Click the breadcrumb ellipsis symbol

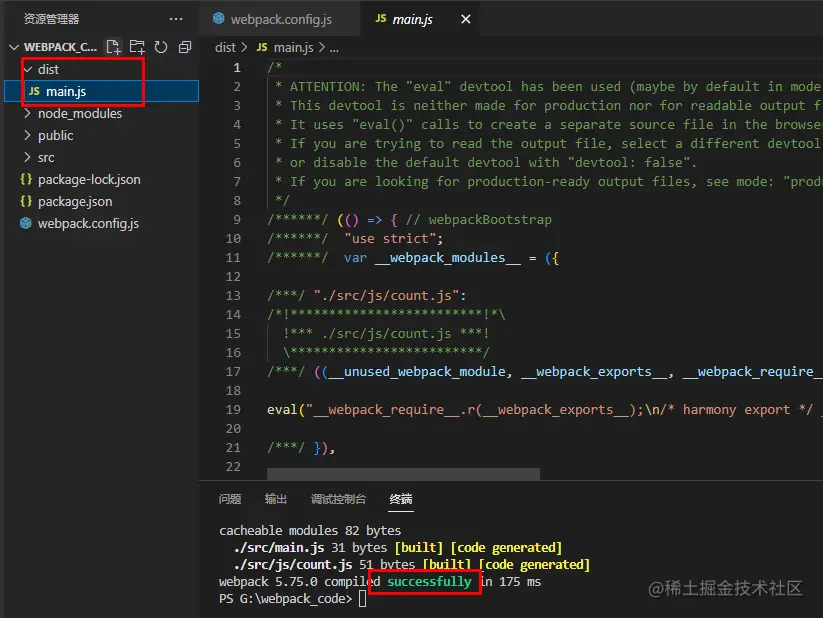[x=334, y=48]
